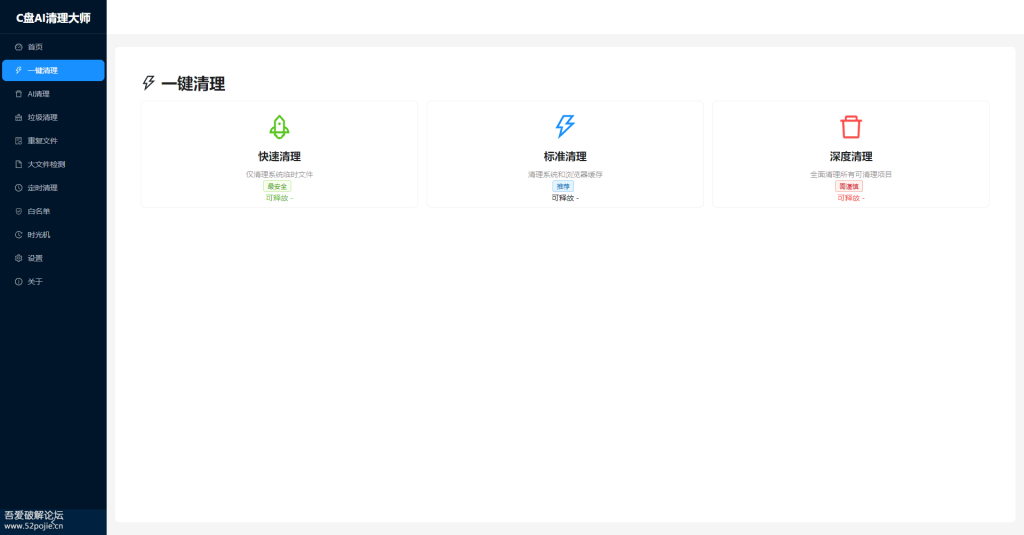Click the C盘AI清理大师 app title

53,17
